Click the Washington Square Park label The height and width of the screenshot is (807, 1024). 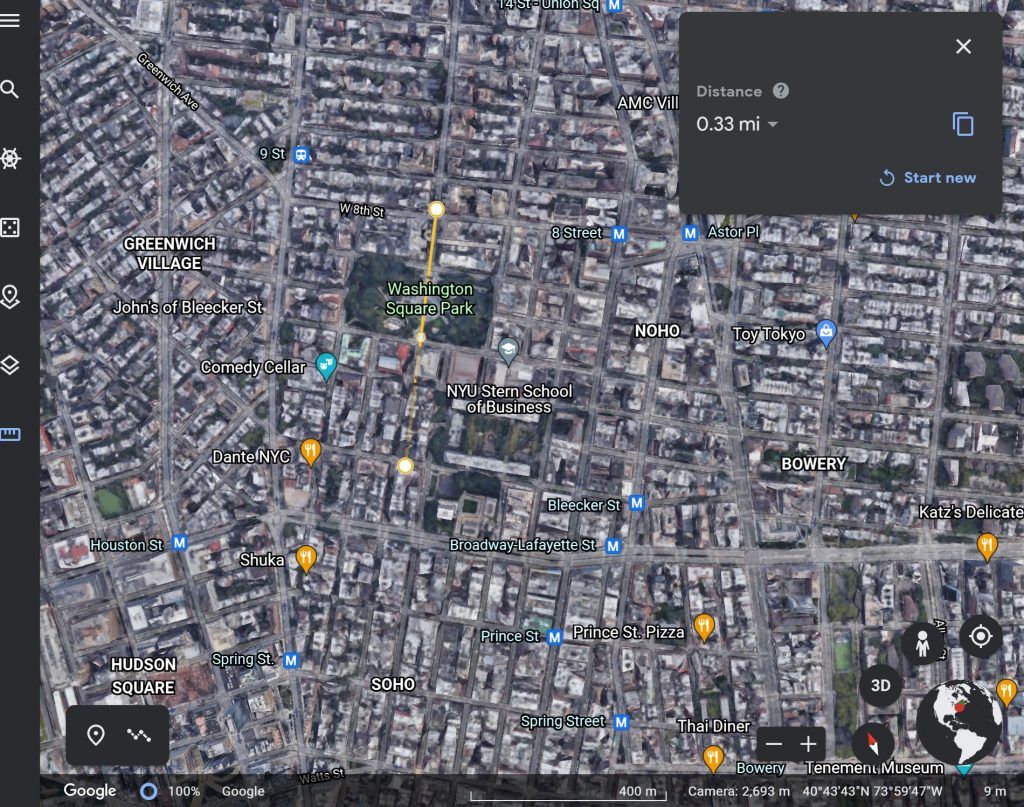429,298
